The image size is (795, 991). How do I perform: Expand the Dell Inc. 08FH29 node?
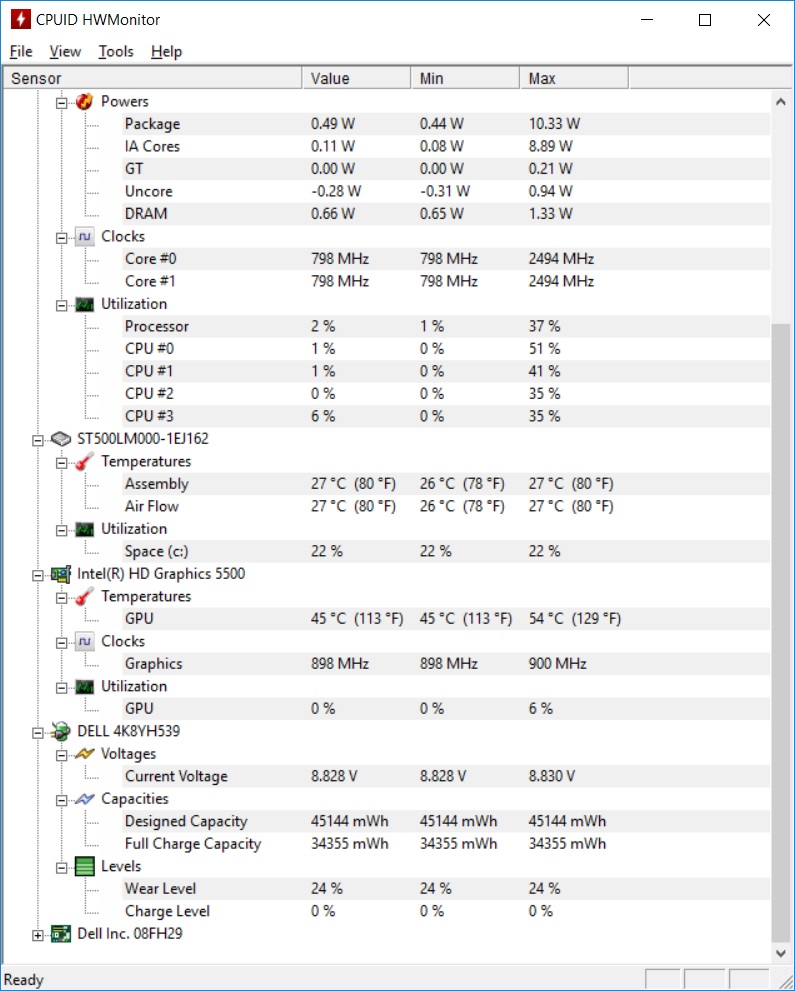38,935
